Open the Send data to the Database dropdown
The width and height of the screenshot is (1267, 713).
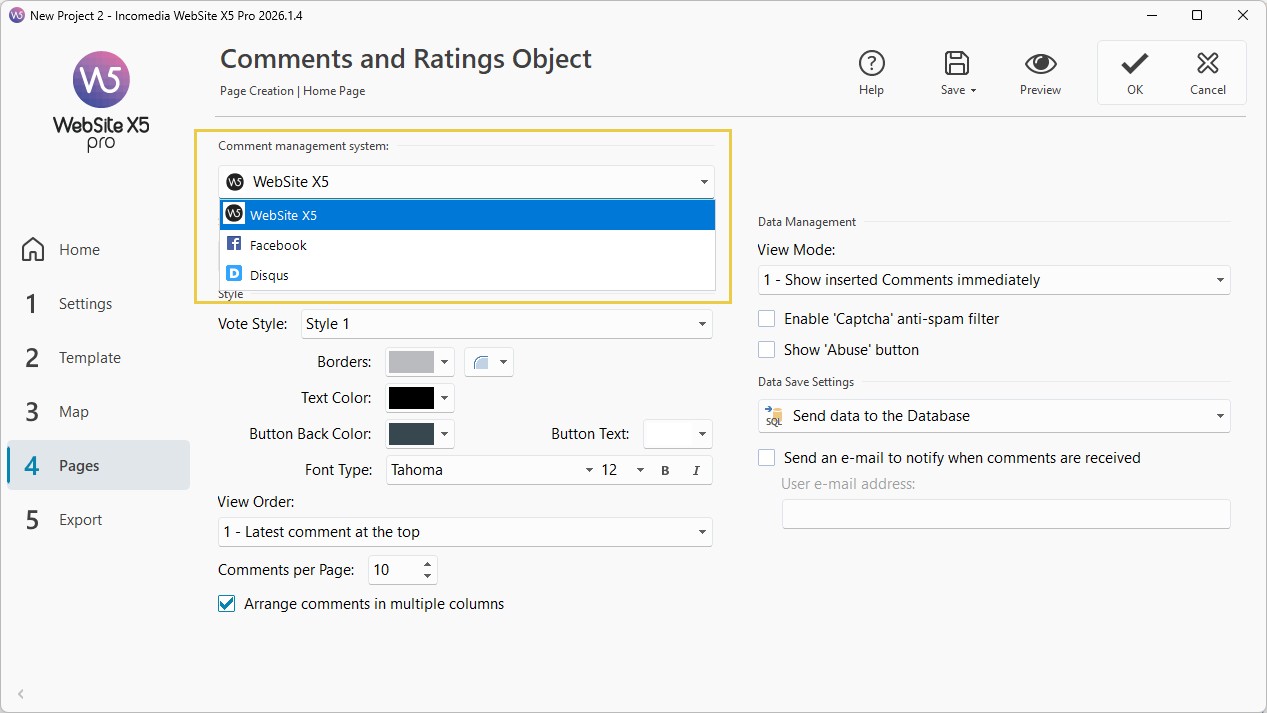tap(994, 416)
